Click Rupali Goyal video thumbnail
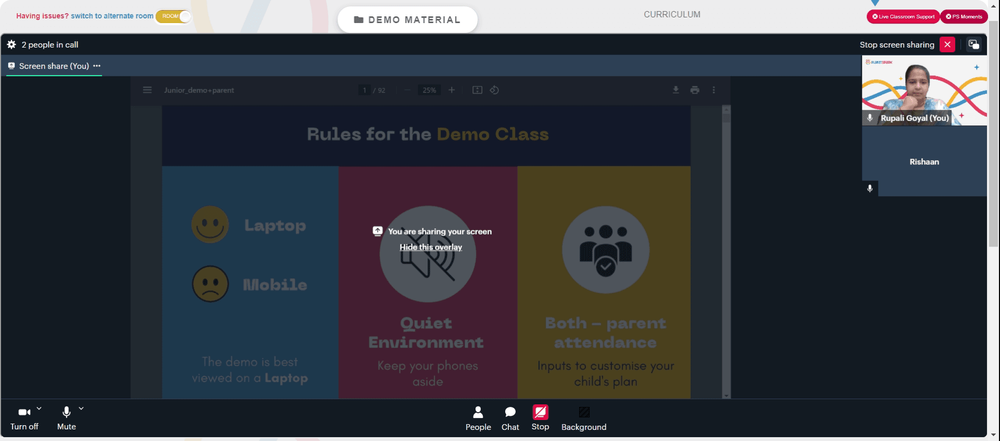1000x441 pixels. 924,90
